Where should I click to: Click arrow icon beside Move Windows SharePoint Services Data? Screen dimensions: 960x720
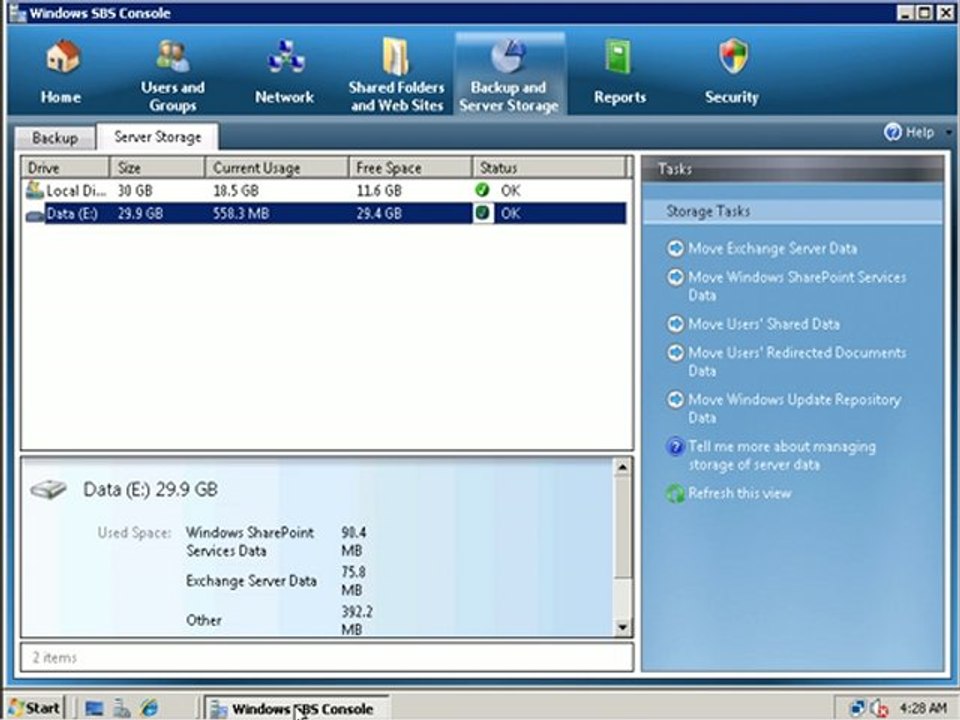pos(675,277)
